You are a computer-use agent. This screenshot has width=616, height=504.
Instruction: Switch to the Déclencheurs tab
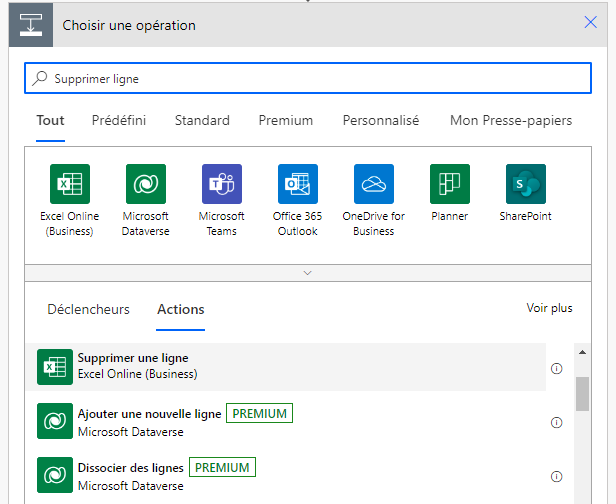click(88, 310)
